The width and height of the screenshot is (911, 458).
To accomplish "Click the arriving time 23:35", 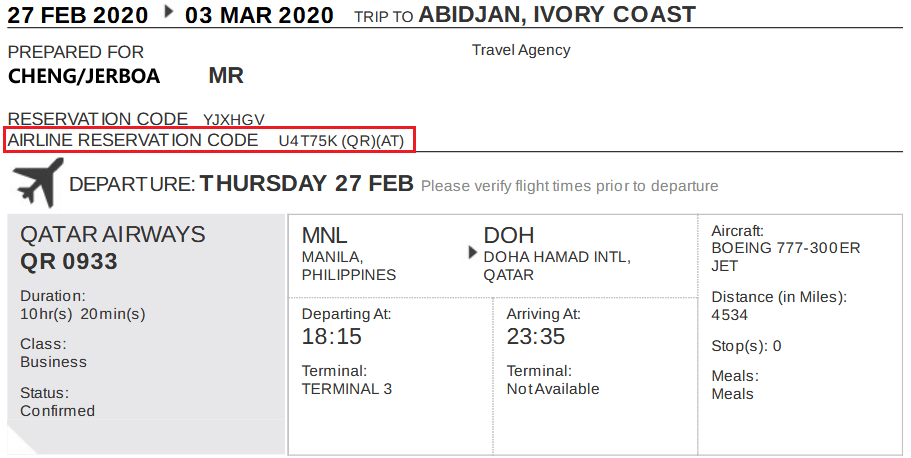I will [536, 337].
